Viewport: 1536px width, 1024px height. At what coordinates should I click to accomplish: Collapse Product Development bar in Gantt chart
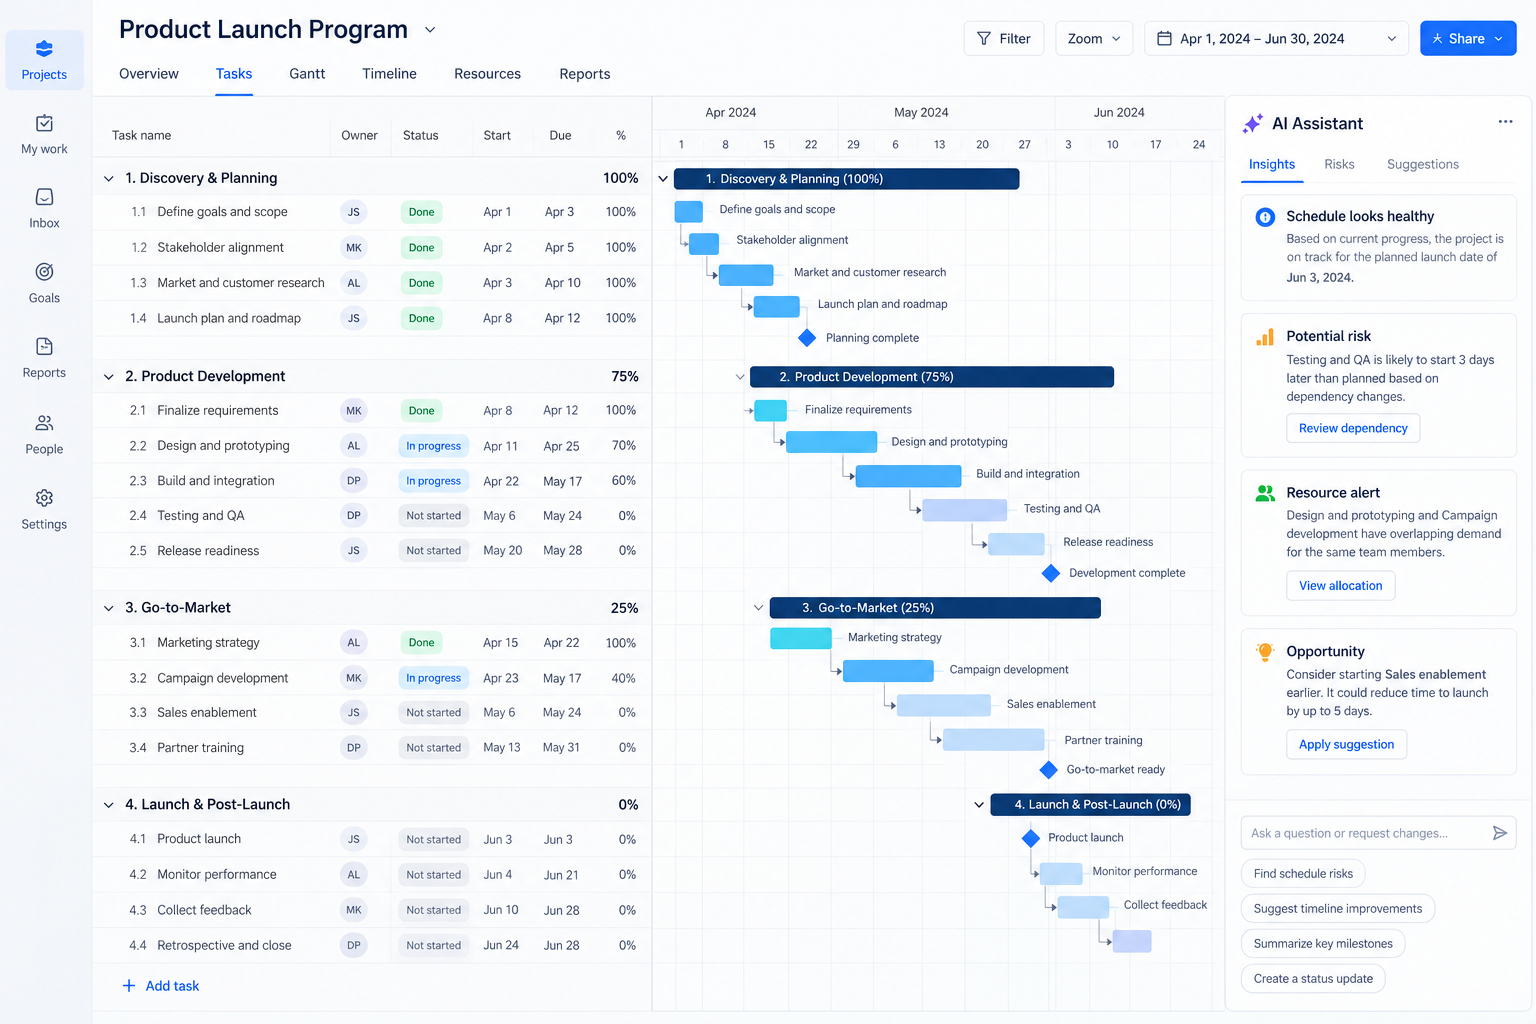coord(740,377)
